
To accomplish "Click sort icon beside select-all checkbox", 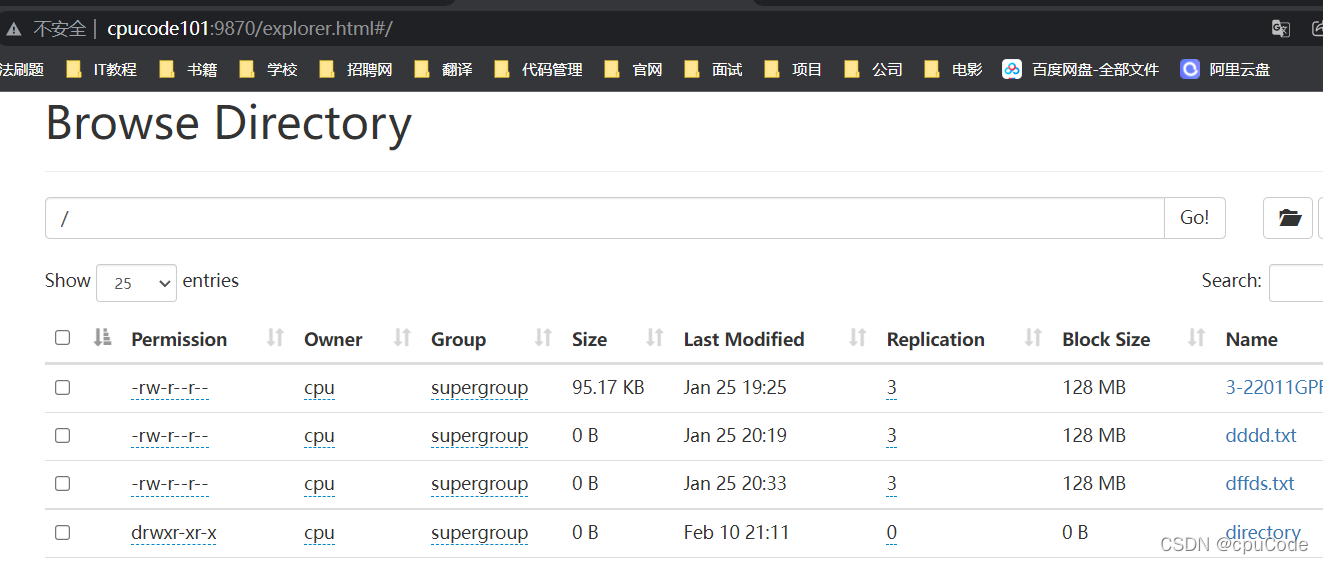I will pos(102,338).
